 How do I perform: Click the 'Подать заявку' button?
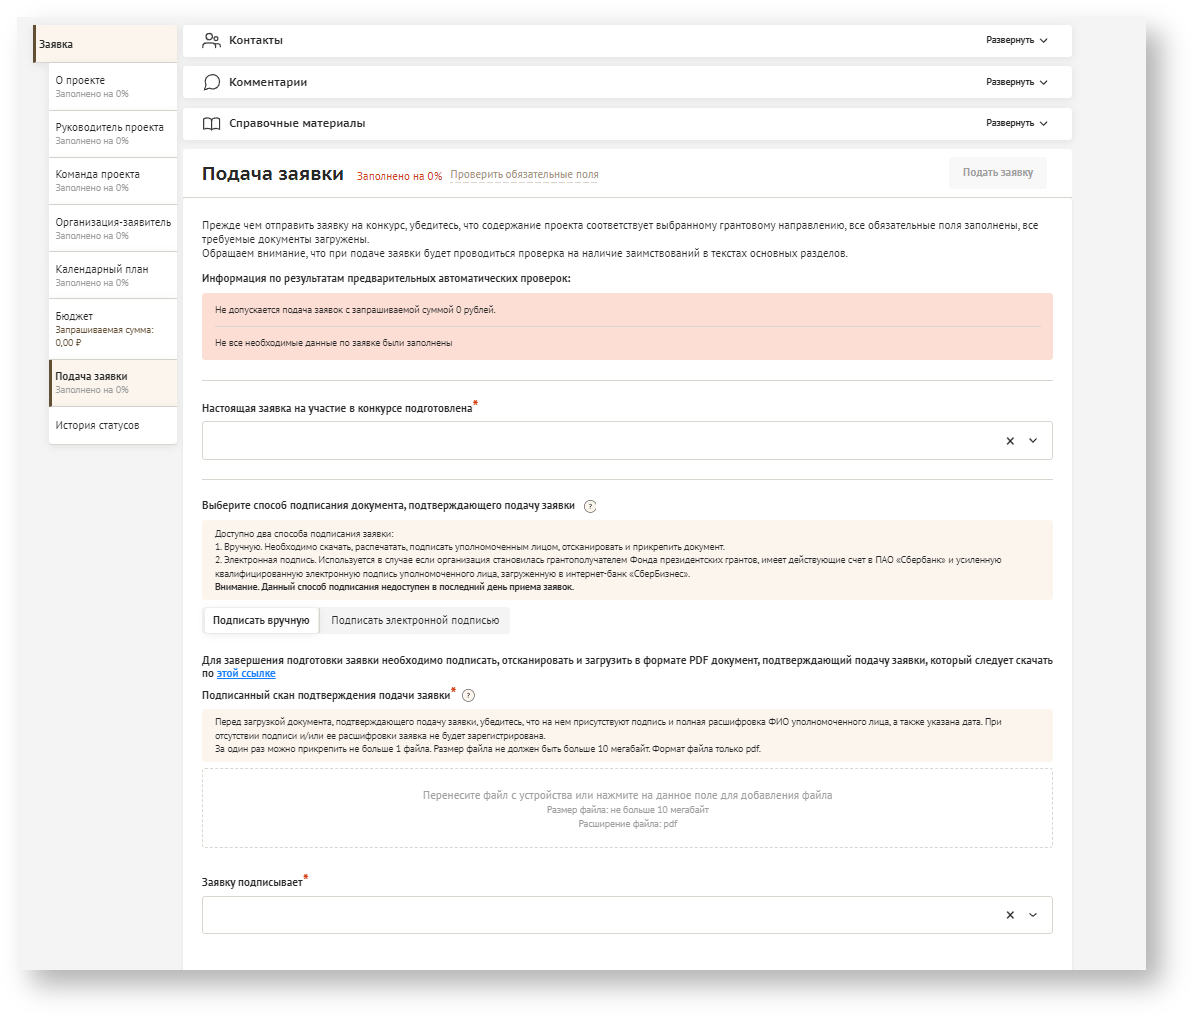pyautogui.click(x=997, y=173)
